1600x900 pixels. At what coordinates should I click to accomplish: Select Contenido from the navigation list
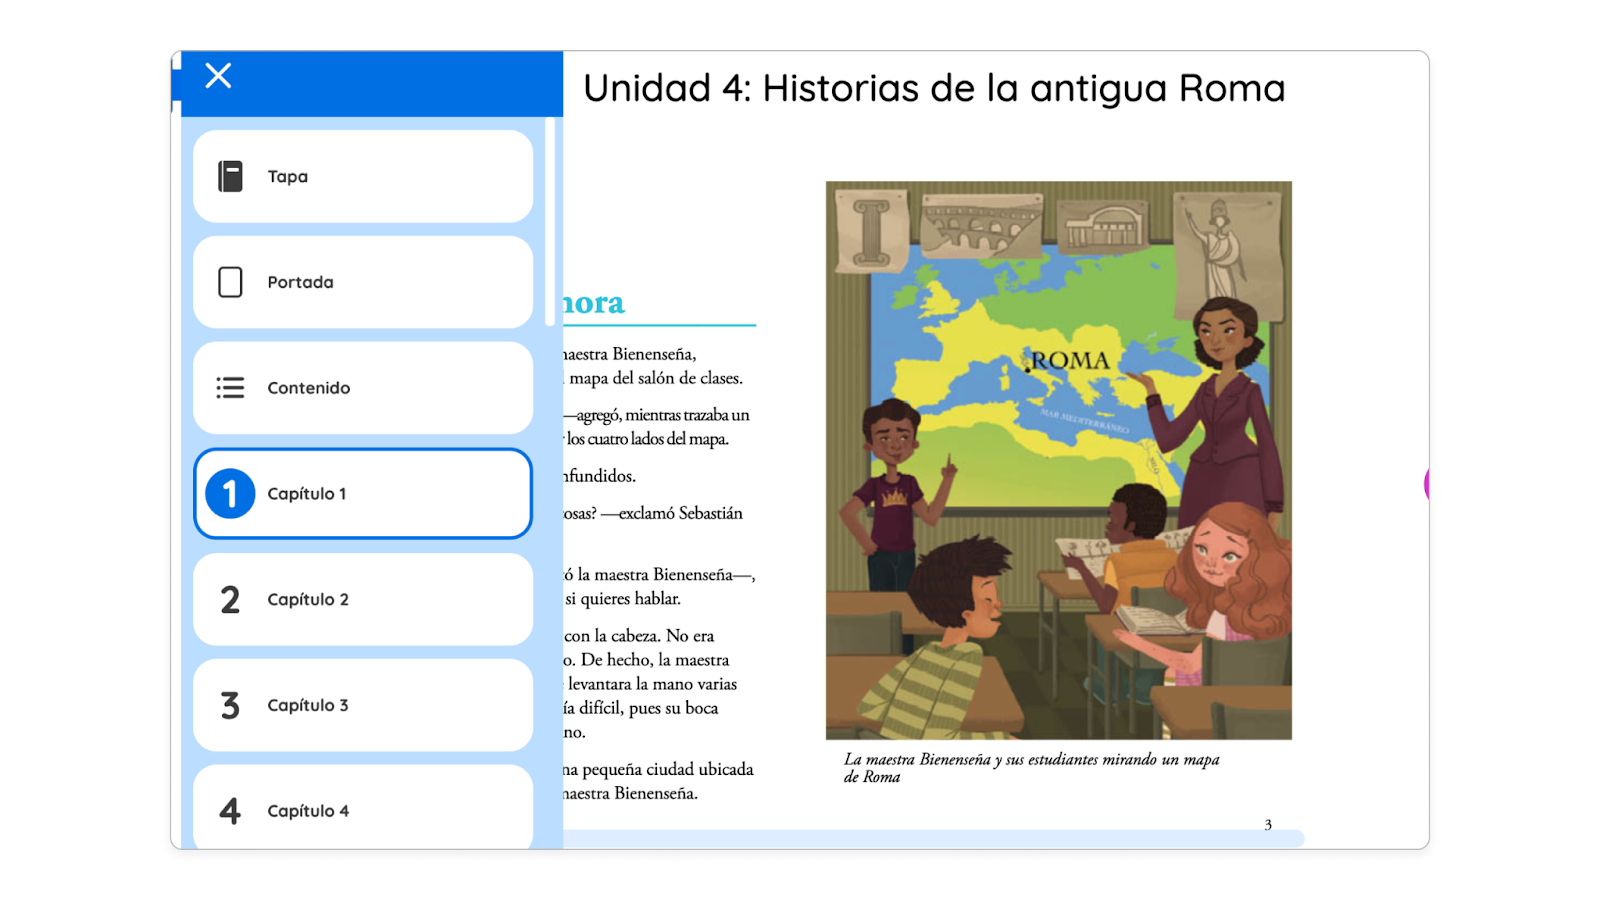363,388
